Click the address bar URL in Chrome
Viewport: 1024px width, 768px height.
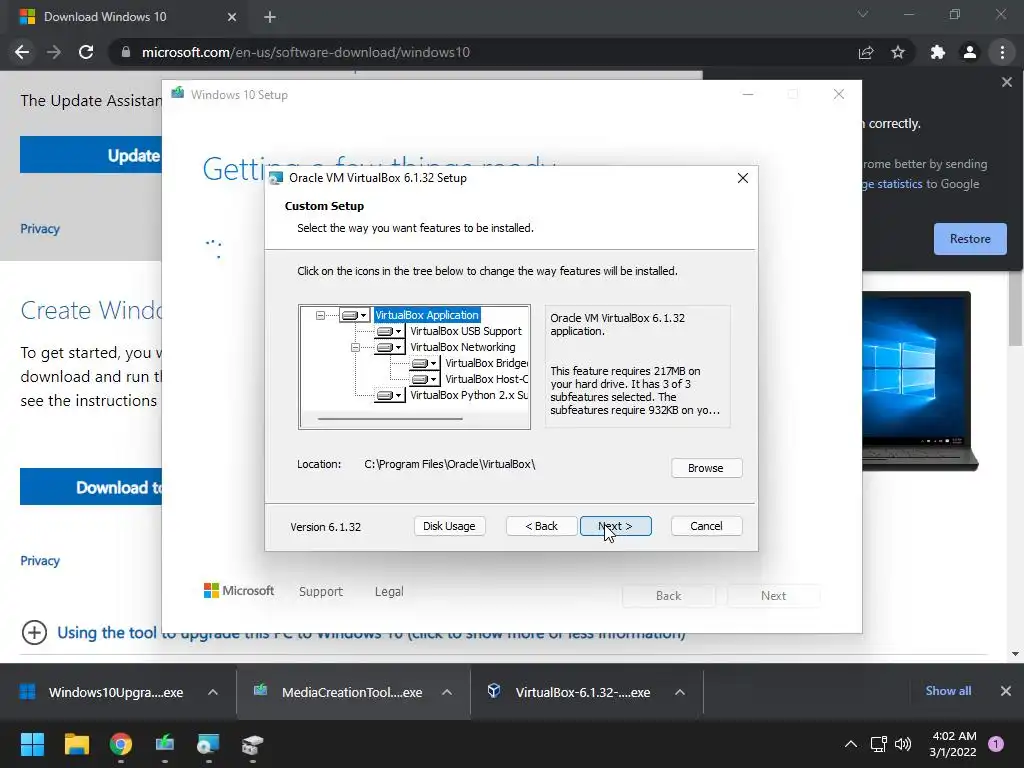(x=306, y=52)
